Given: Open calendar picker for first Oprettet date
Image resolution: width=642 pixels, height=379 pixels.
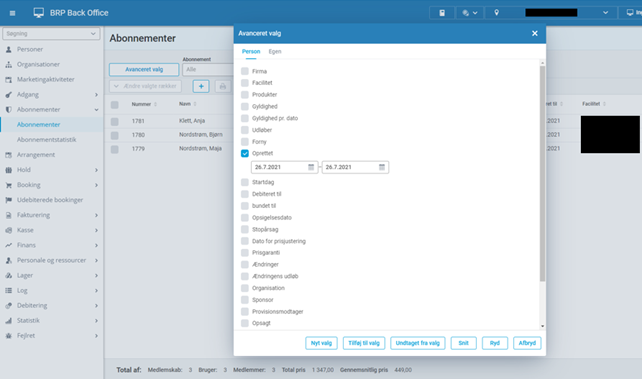Looking at the screenshot, I should (x=311, y=167).
